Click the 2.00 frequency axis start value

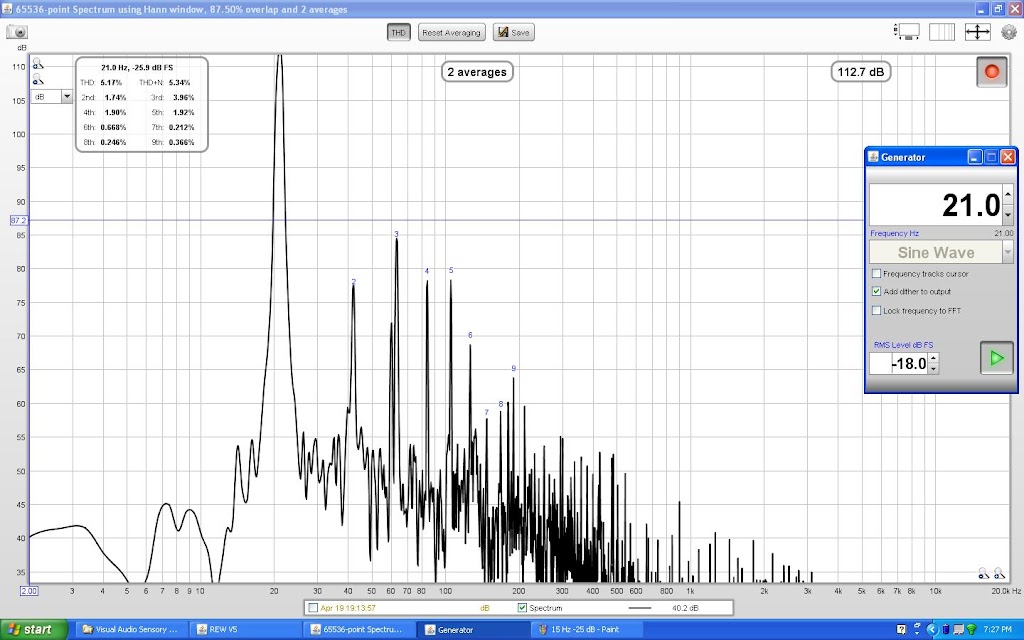[29, 591]
